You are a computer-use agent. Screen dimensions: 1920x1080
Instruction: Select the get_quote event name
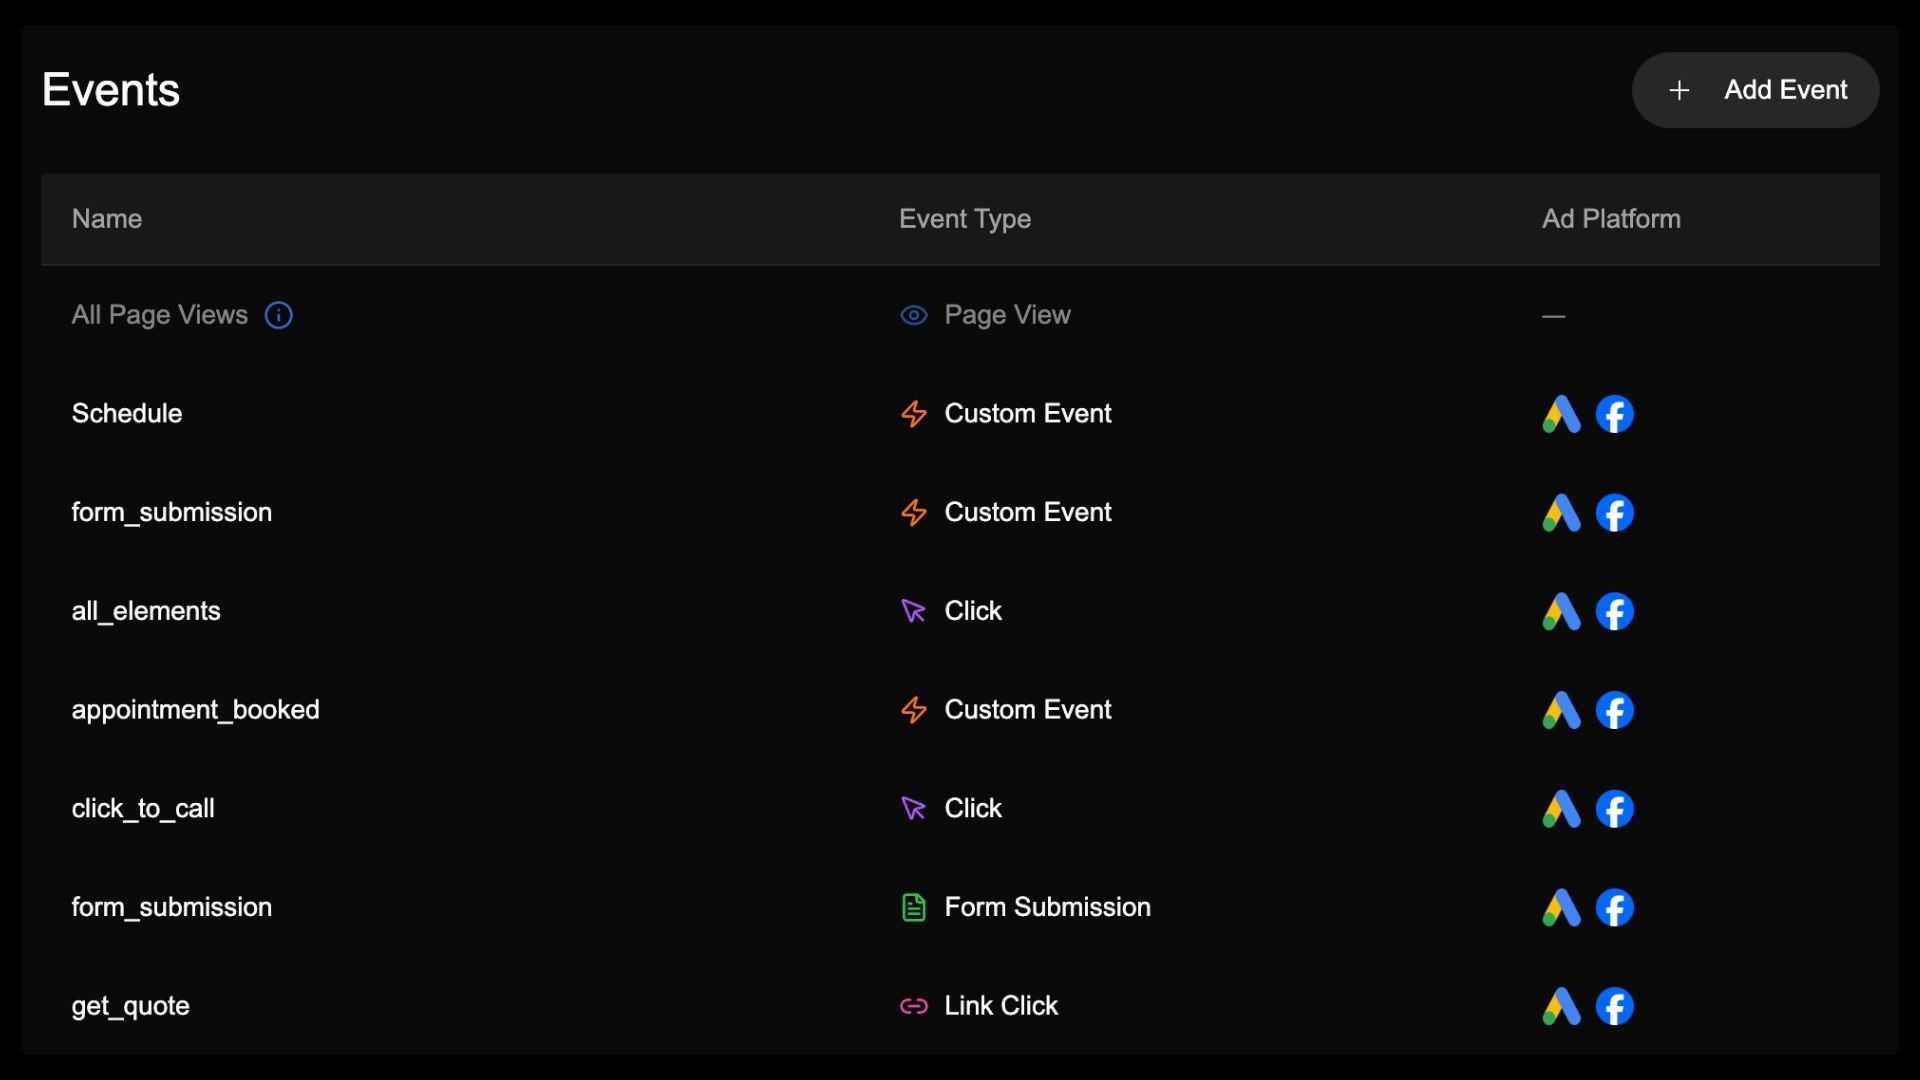point(130,1006)
